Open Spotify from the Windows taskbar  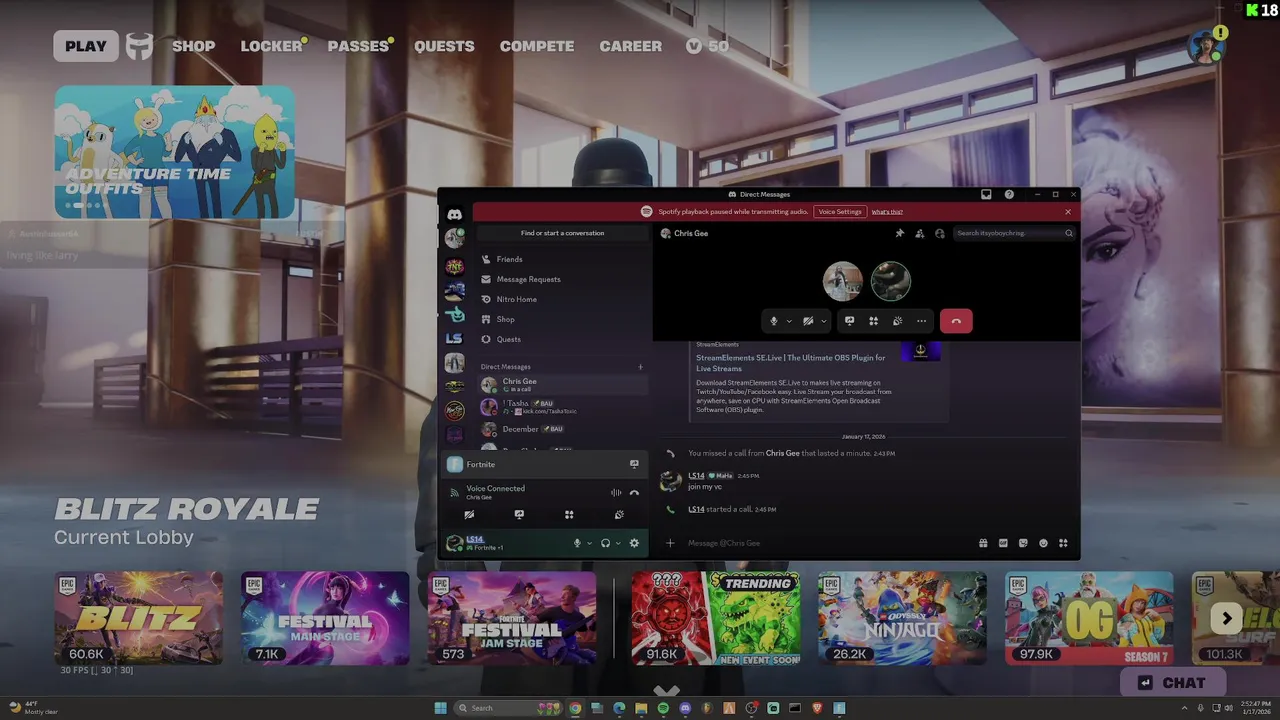(x=663, y=708)
